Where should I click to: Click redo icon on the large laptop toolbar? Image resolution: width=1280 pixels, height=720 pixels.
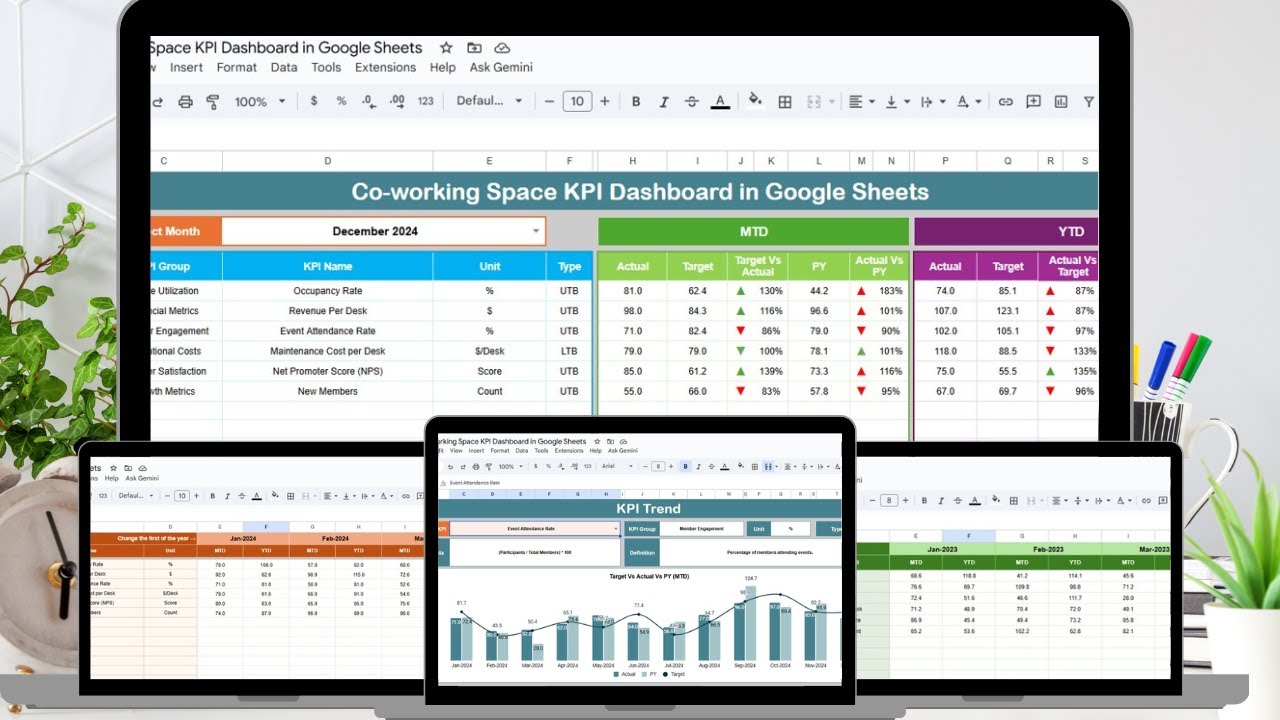pyautogui.click(x=158, y=101)
